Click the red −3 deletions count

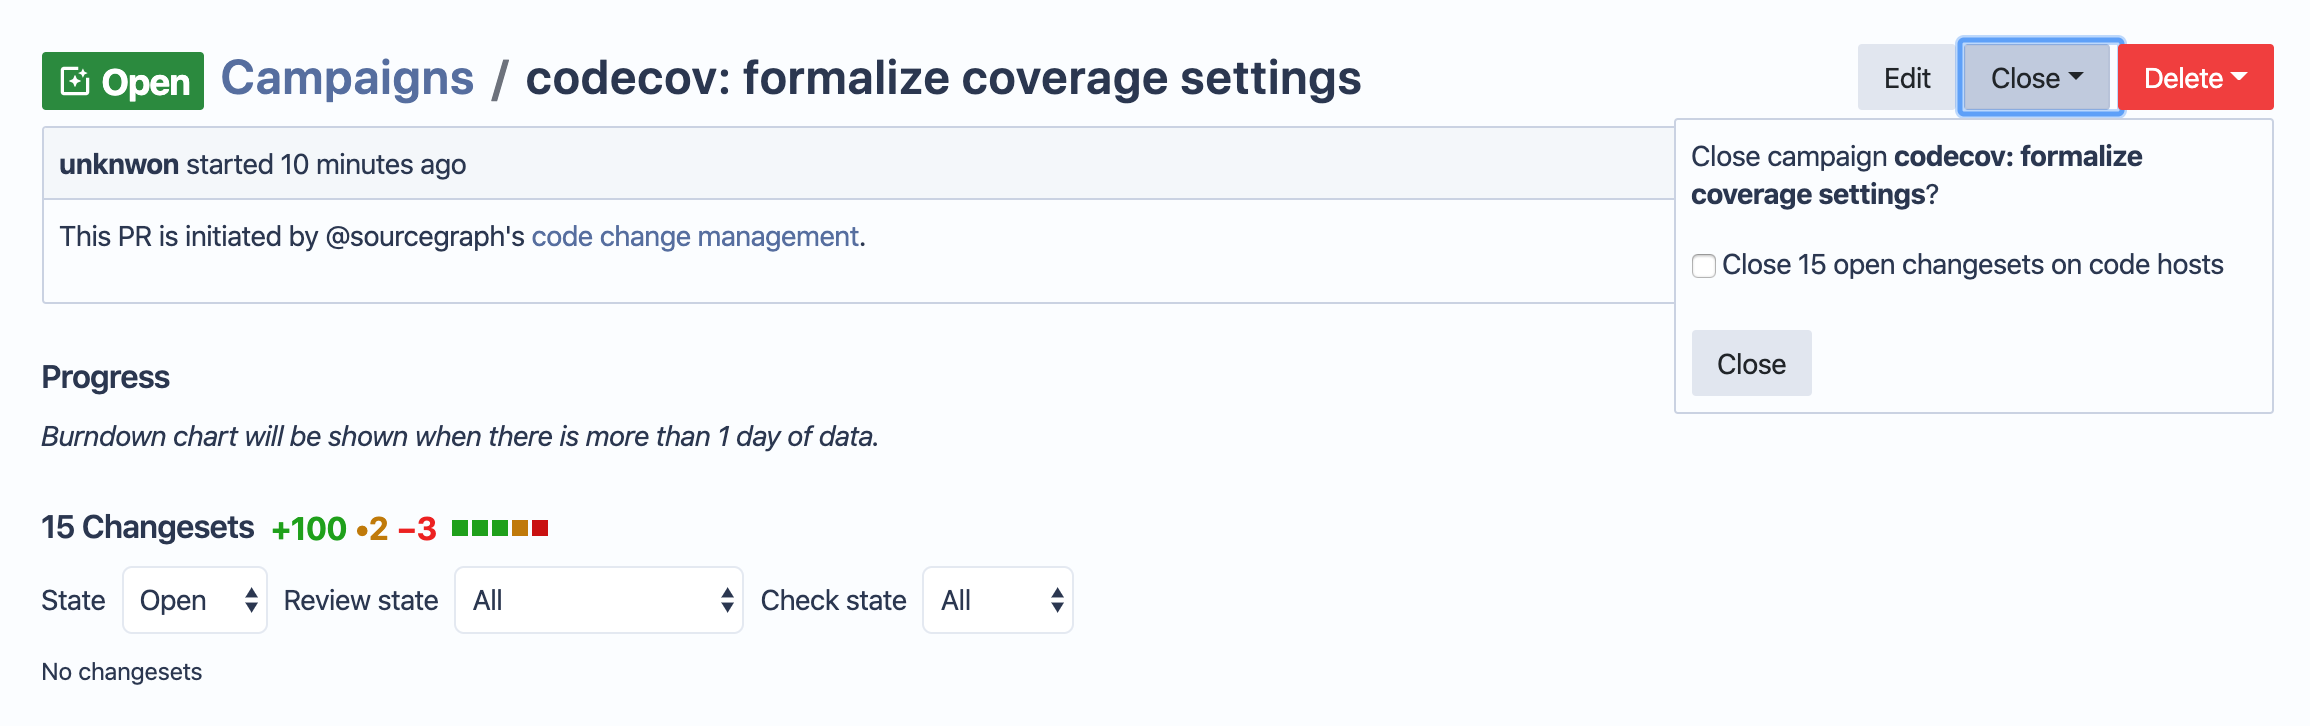[x=417, y=529]
